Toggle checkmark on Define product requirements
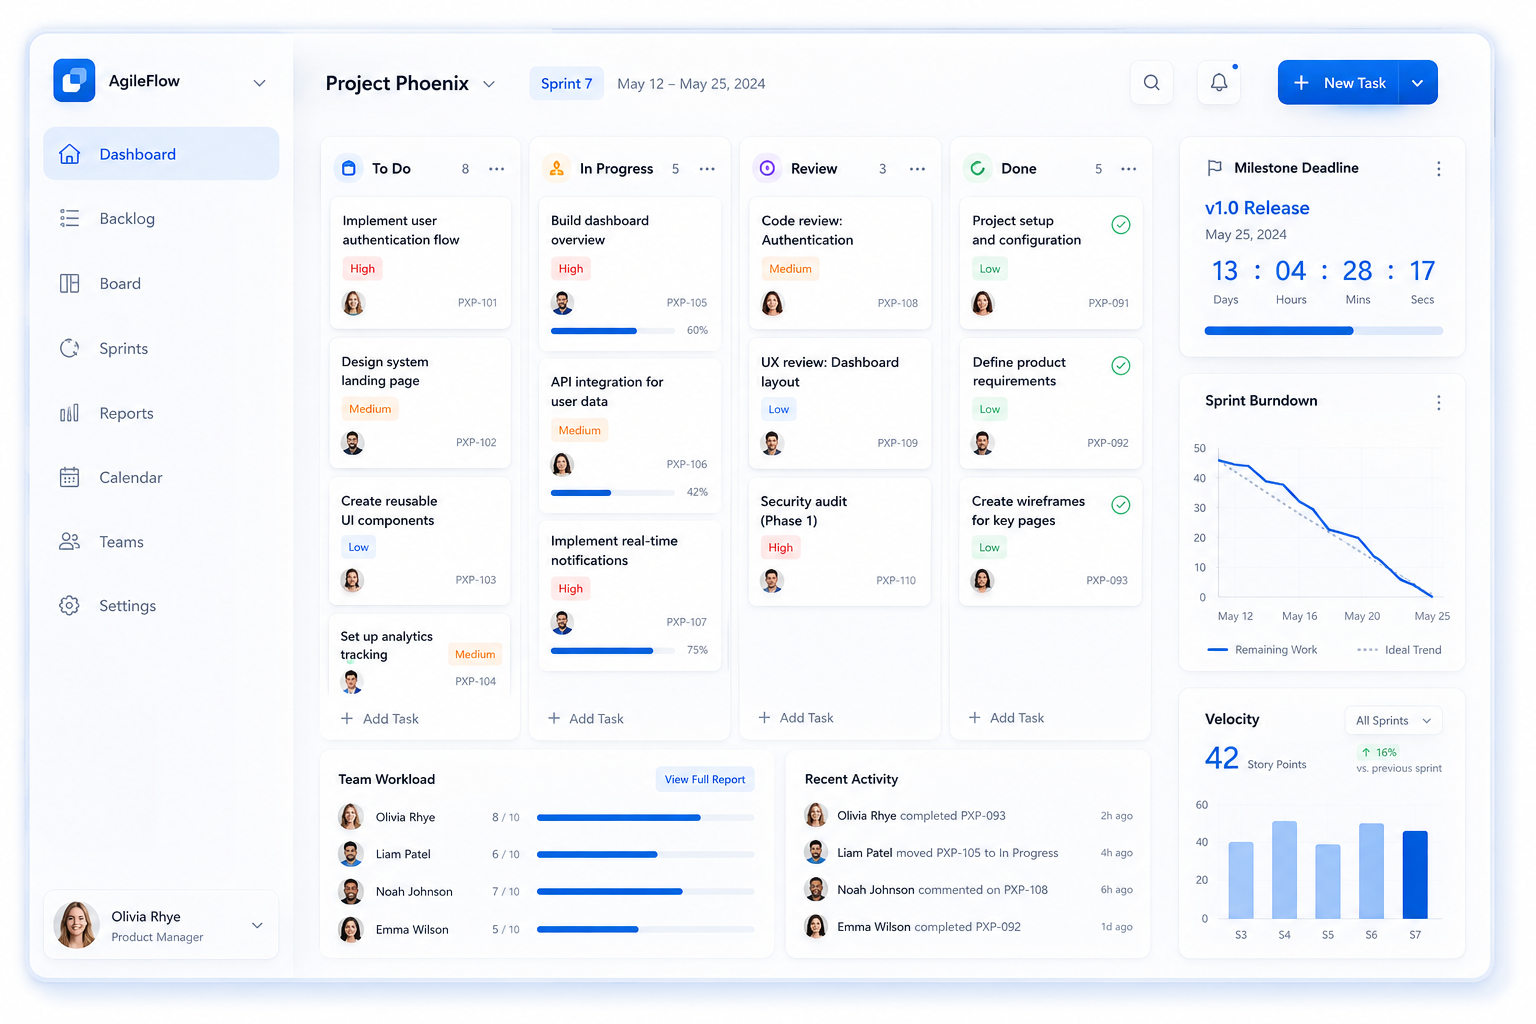This screenshot has height=1024, width=1536. [1121, 366]
